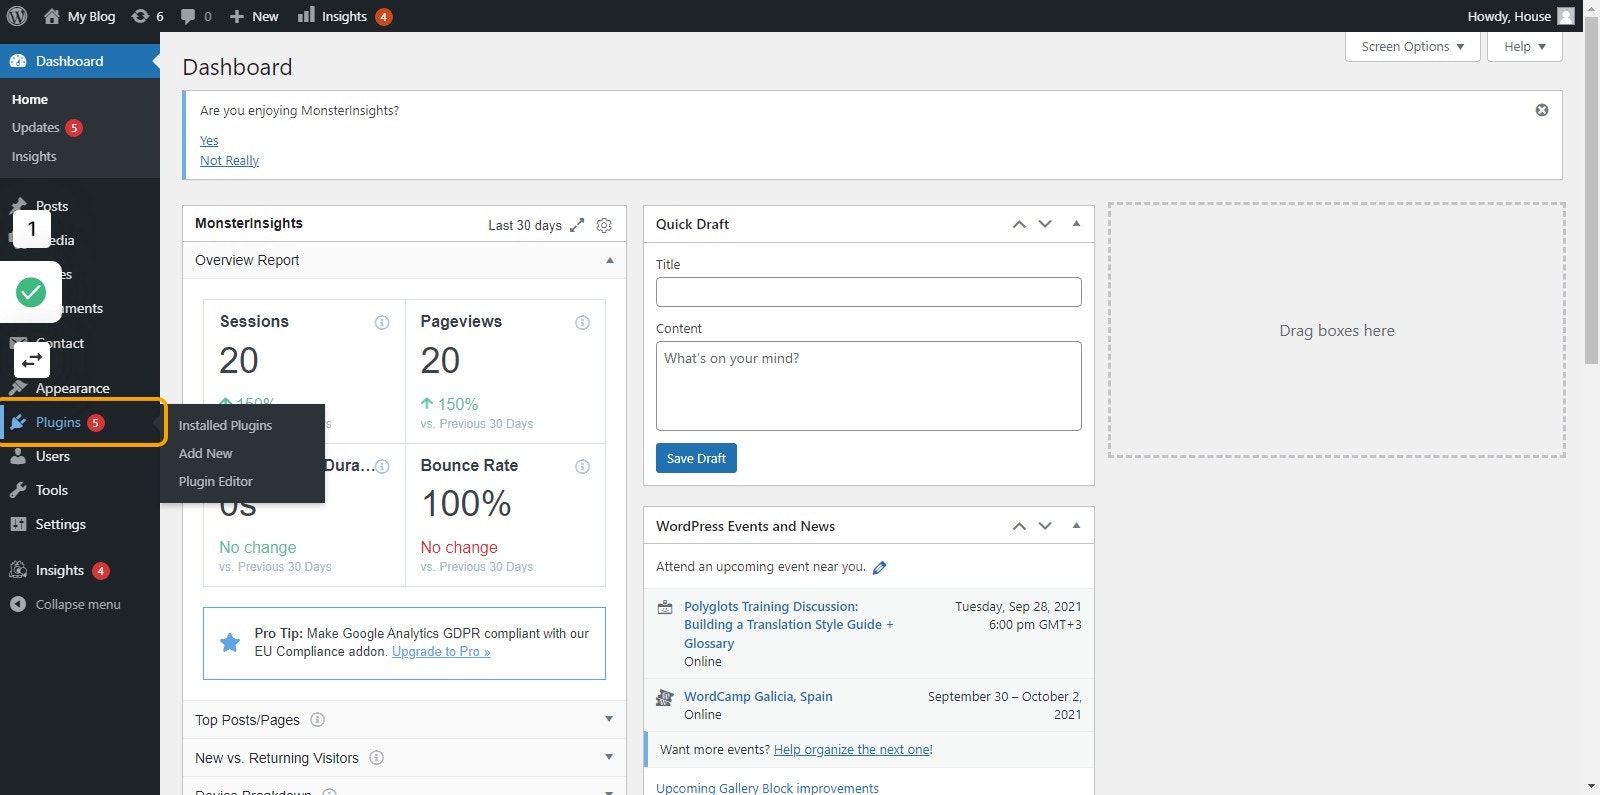Click the Plugins plug icon in sidebar
This screenshot has height=795, width=1600.
pos(18,423)
